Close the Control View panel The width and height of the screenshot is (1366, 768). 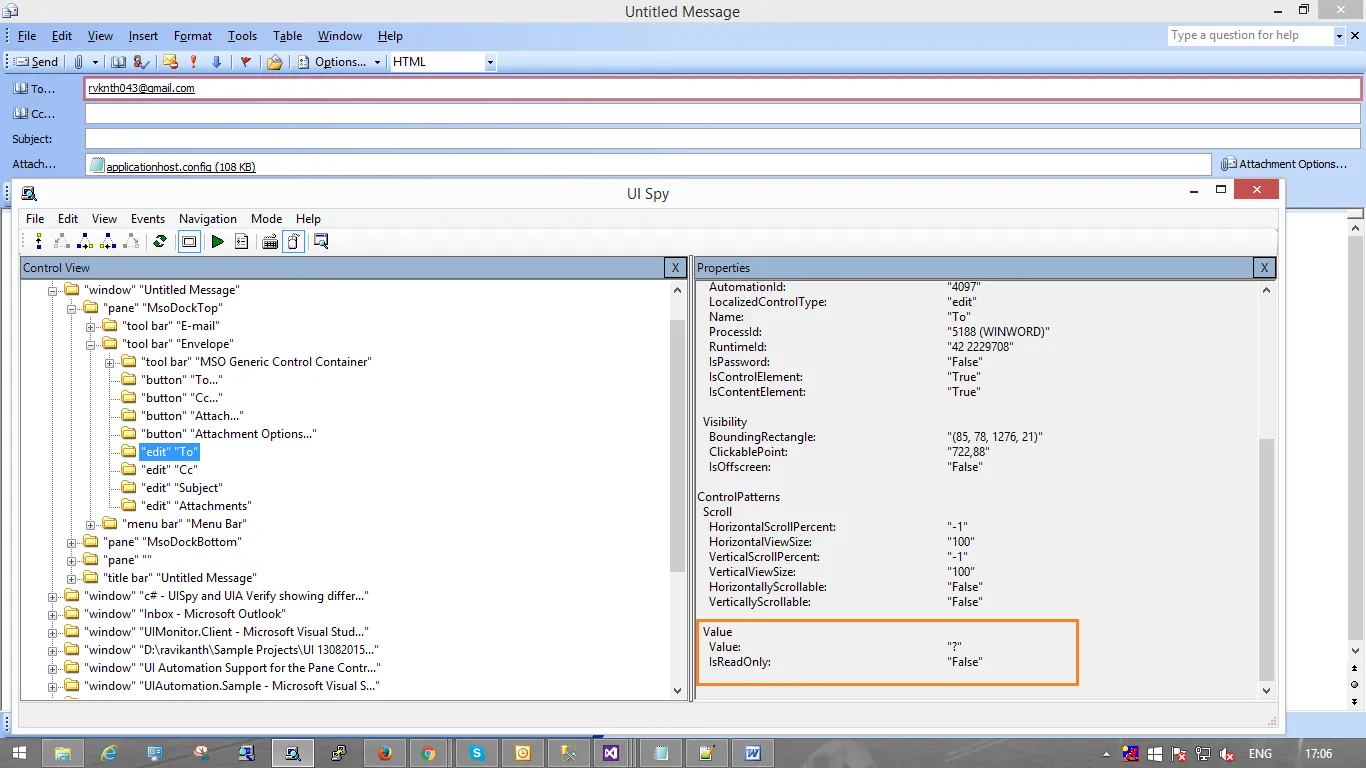coord(676,268)
